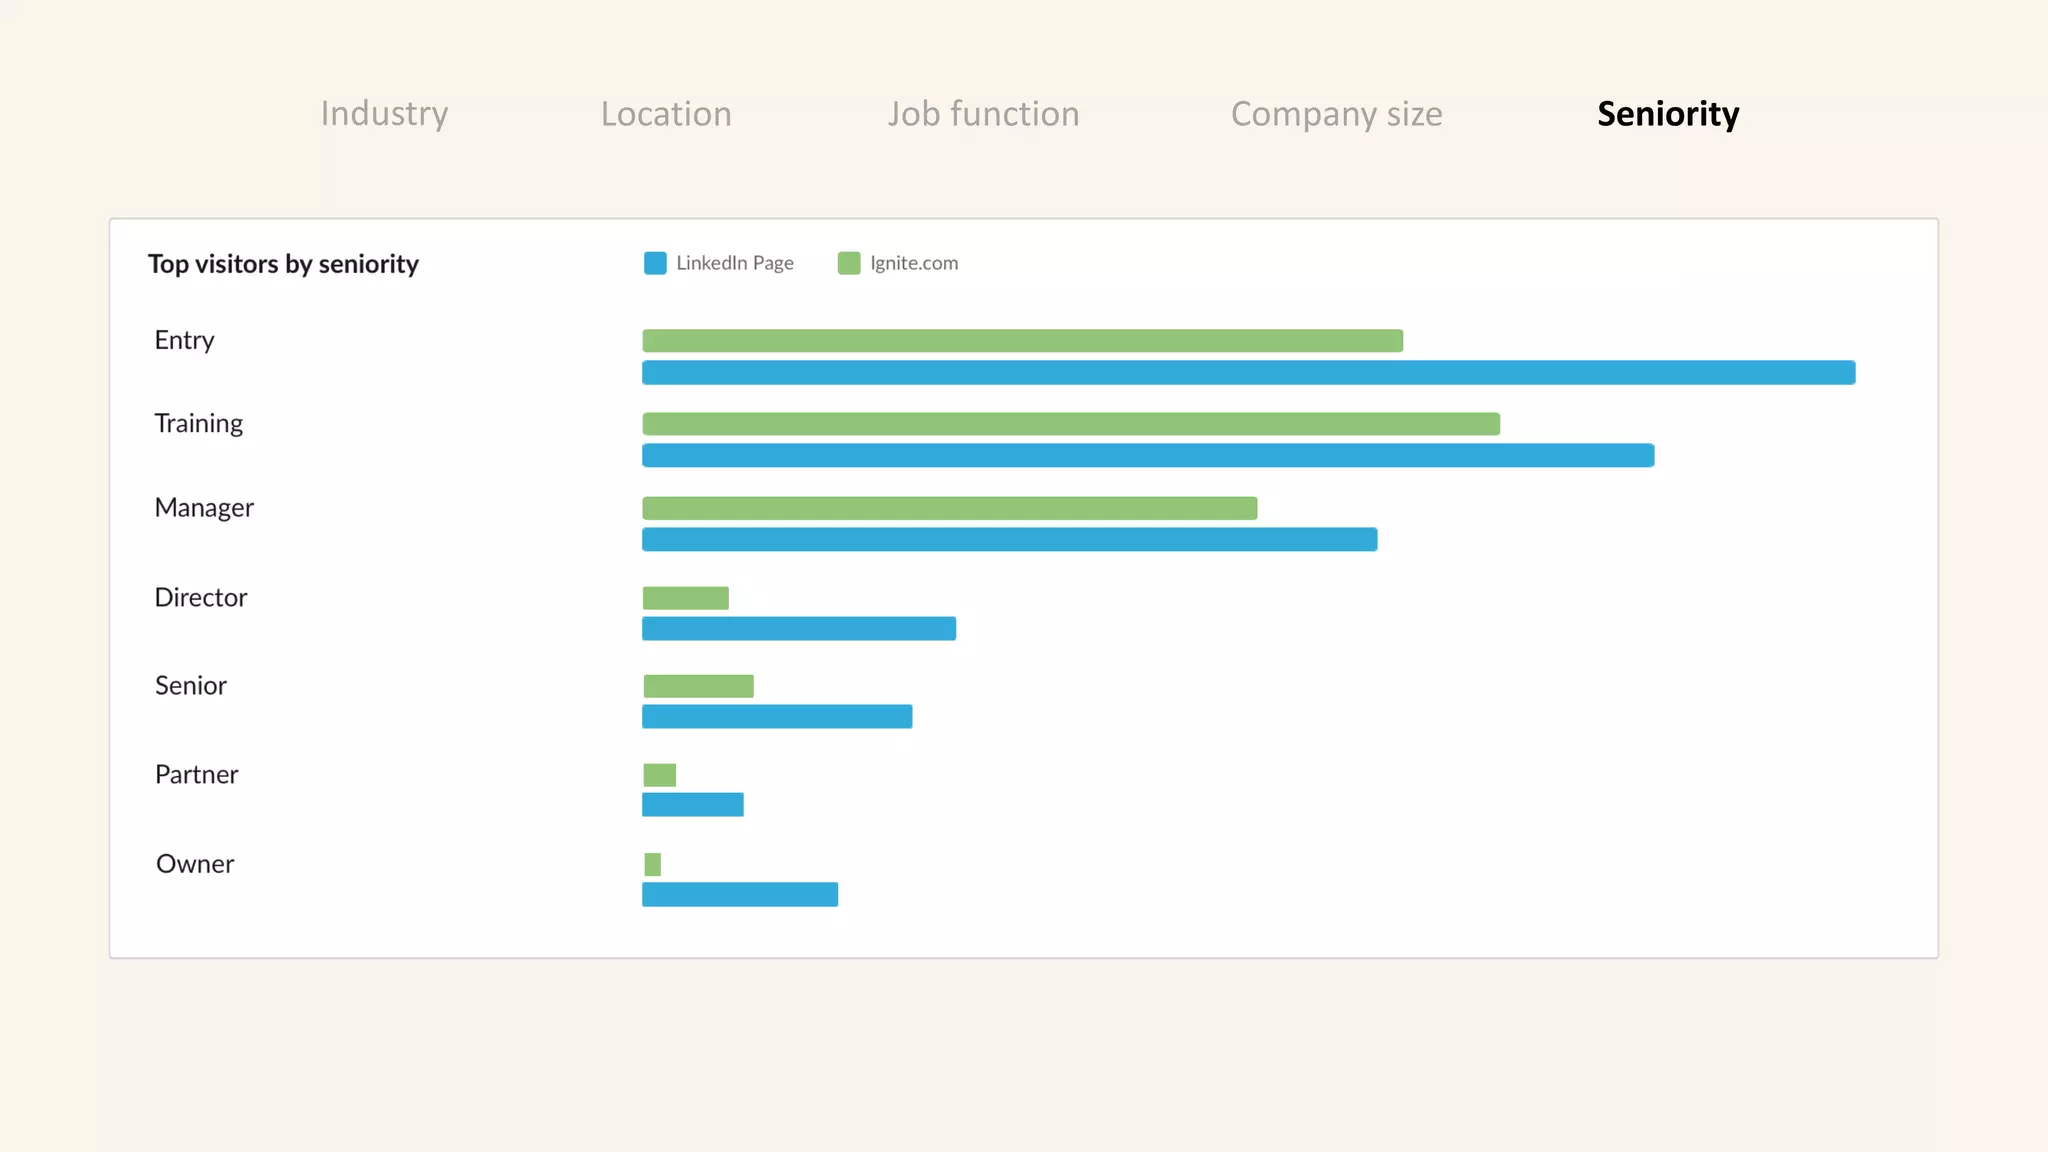
Task: Select the Owner row label
Action: 195,863
